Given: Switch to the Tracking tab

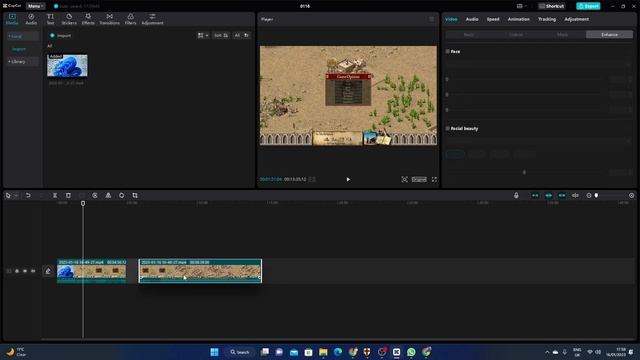Looking at the screenshot, I should [x=547, y=19].
